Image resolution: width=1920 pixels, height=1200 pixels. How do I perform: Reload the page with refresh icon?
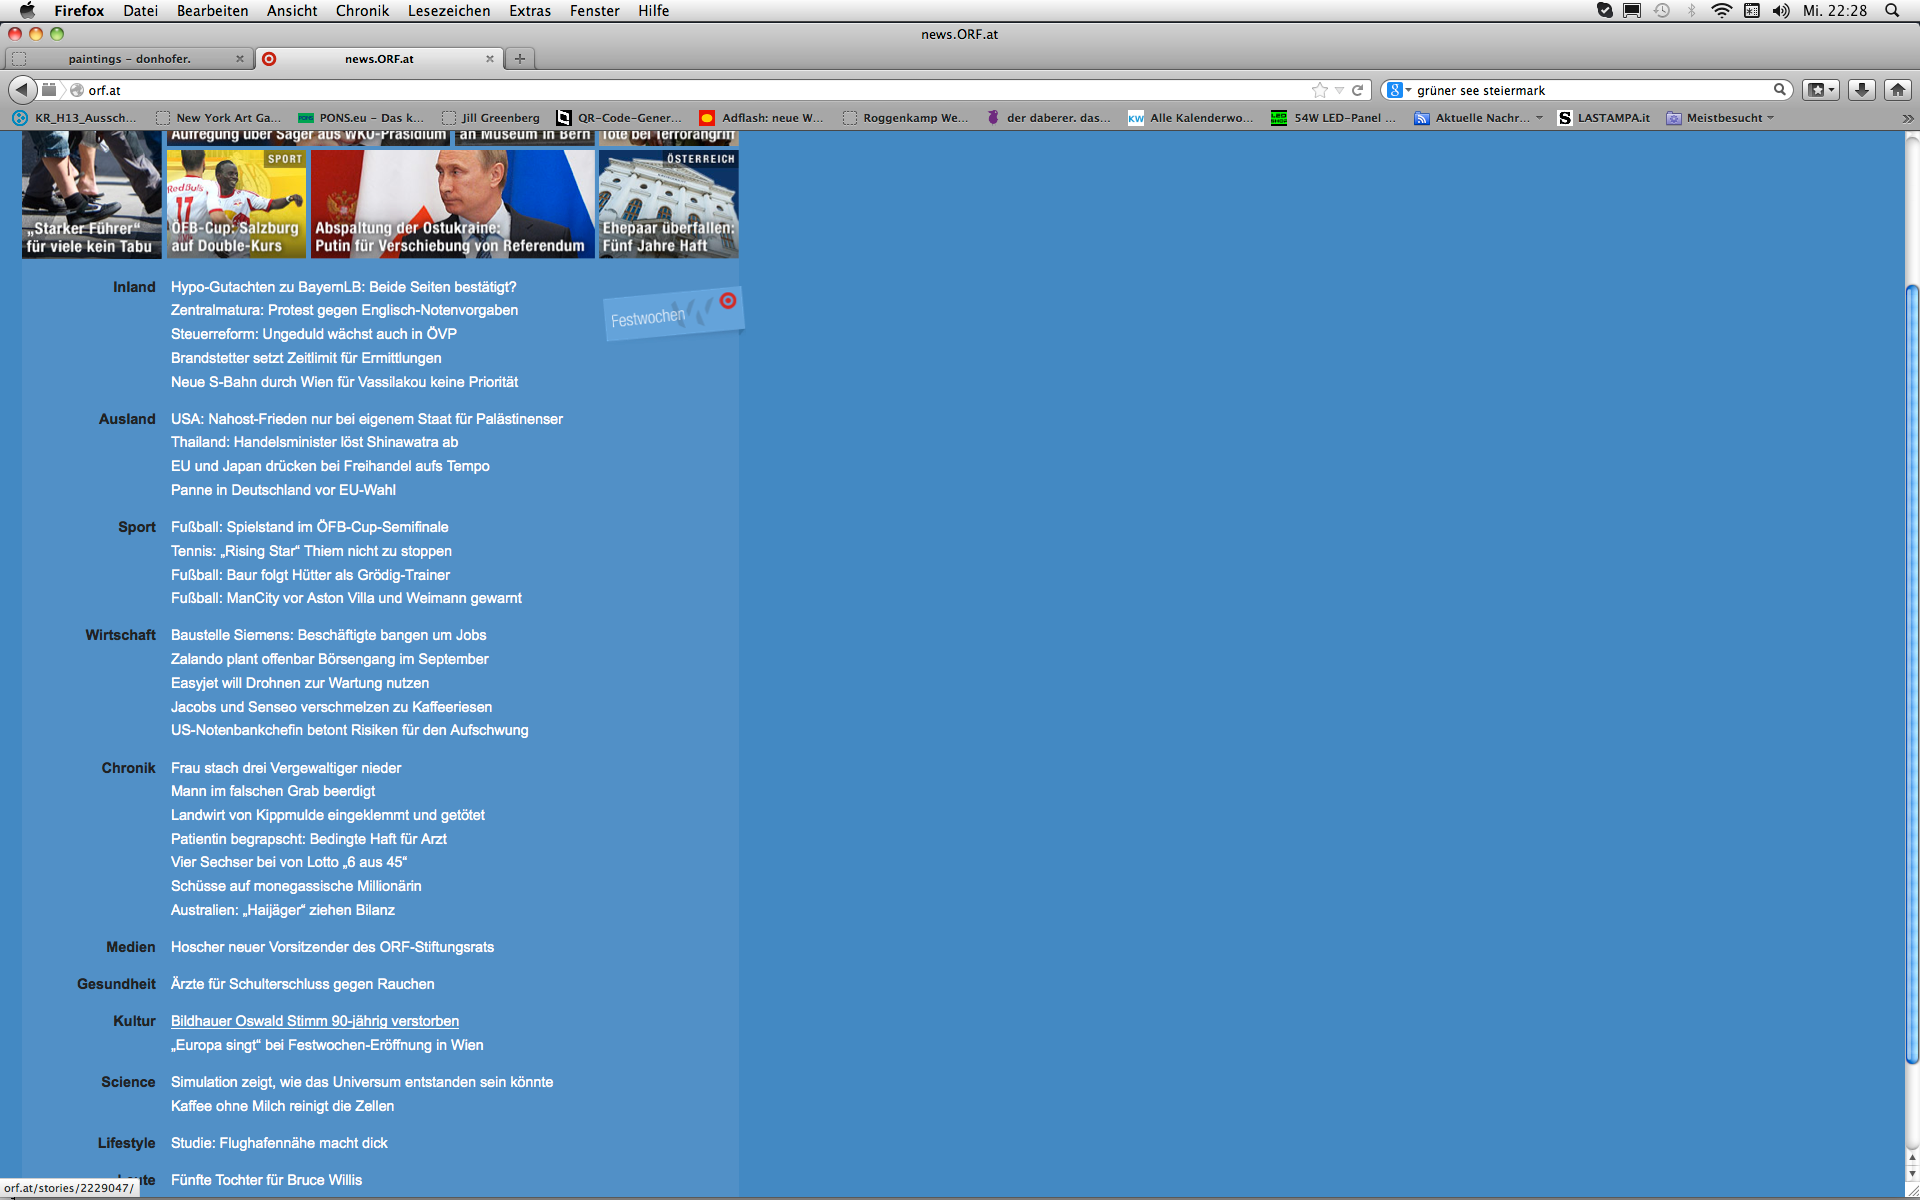[x=1358, y=90]
